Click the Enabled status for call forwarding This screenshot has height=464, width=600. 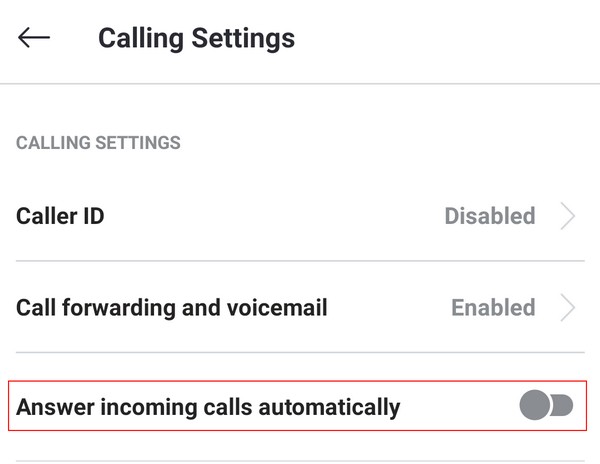tap(493, 308)
